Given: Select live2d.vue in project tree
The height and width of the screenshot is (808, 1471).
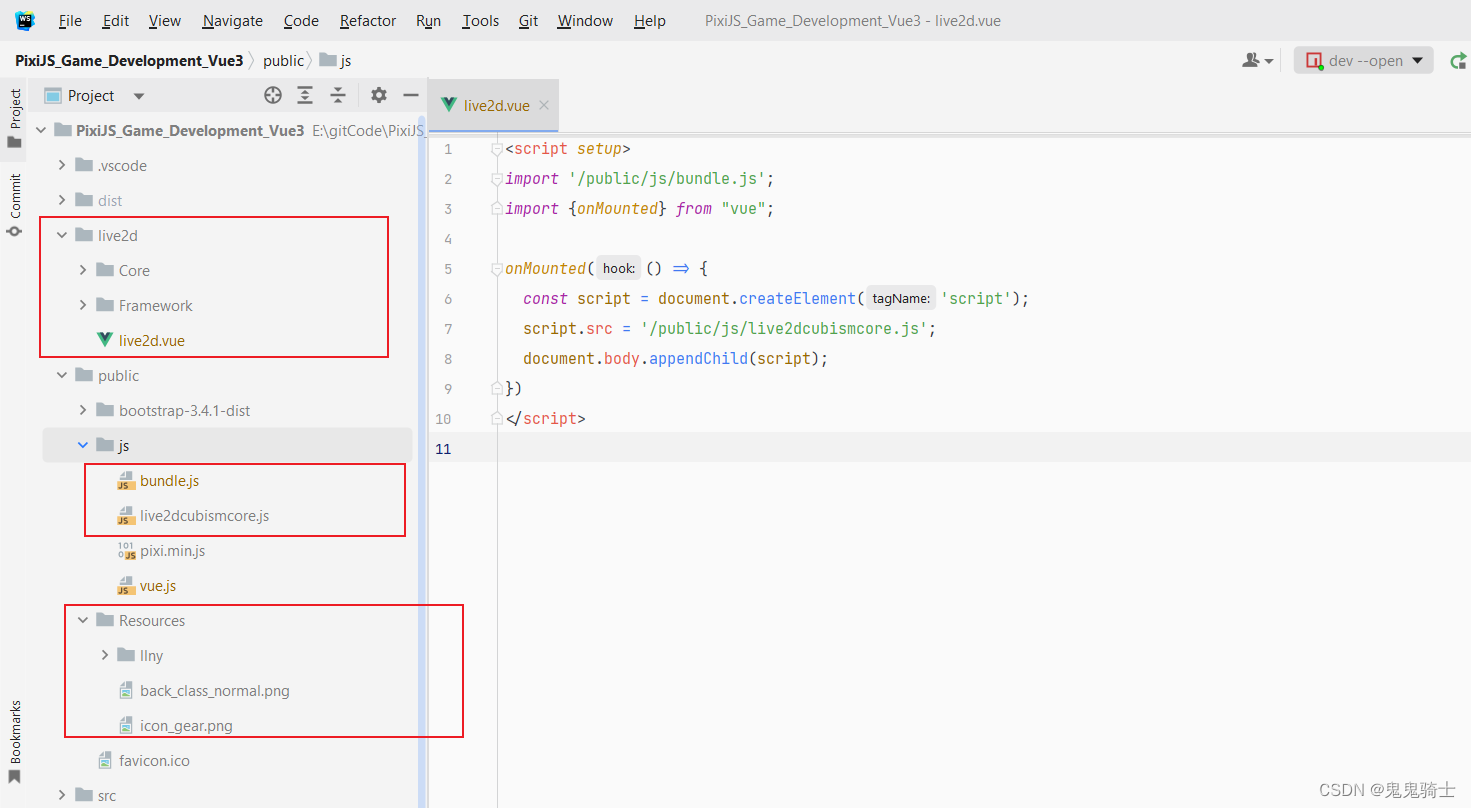Looking at the screenshot, I should coord(151,340).
